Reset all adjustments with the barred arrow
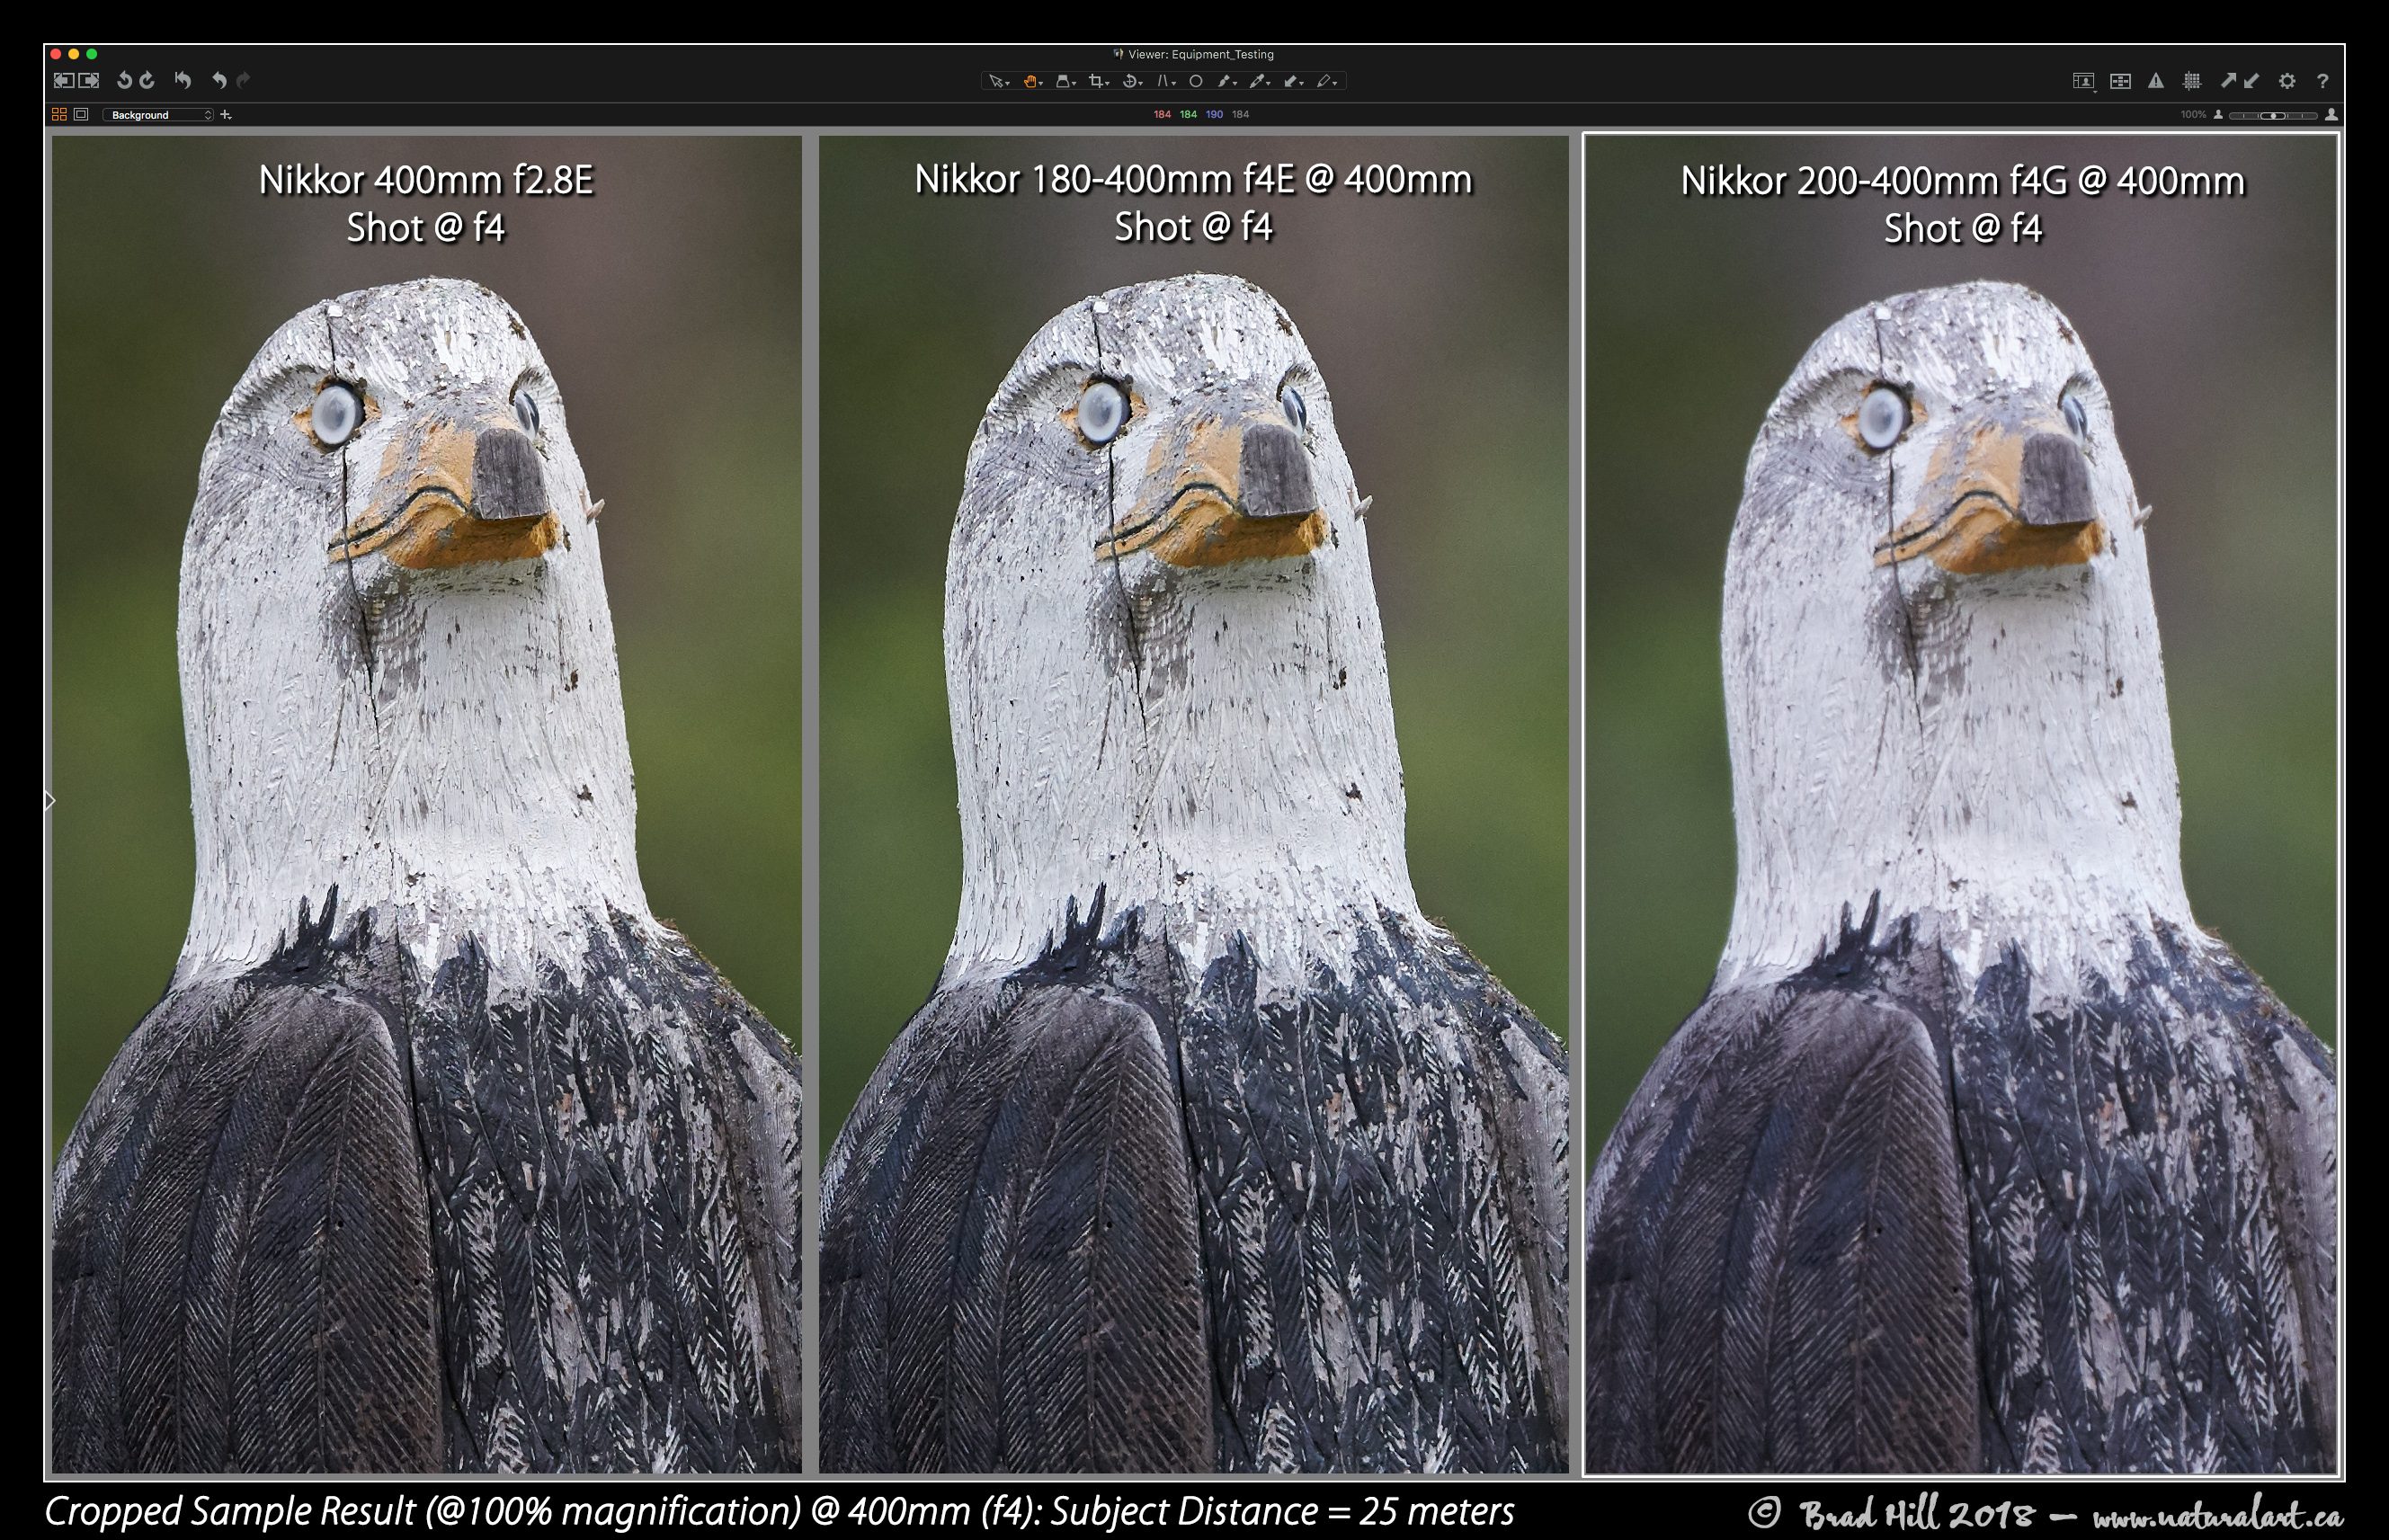The width and height of the screenshot is (2389, 1540). point(183,80)
